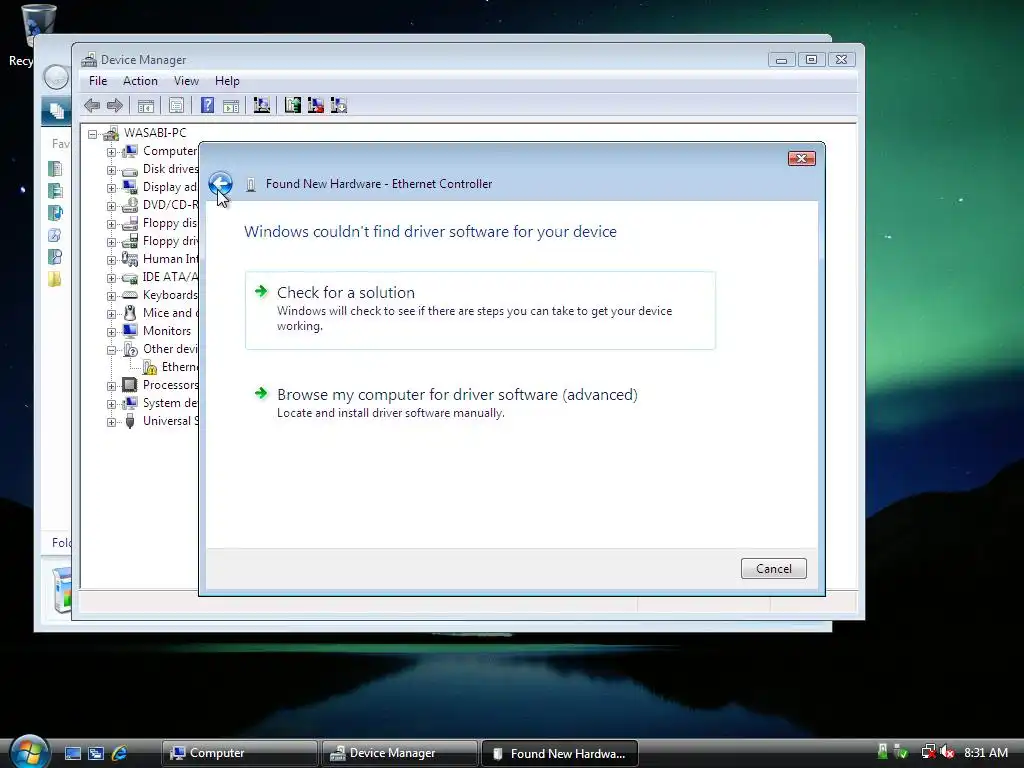Click Show Desktop in Quick Launch
Viewport: 1024px width, 768px height.
coord(72,753)
